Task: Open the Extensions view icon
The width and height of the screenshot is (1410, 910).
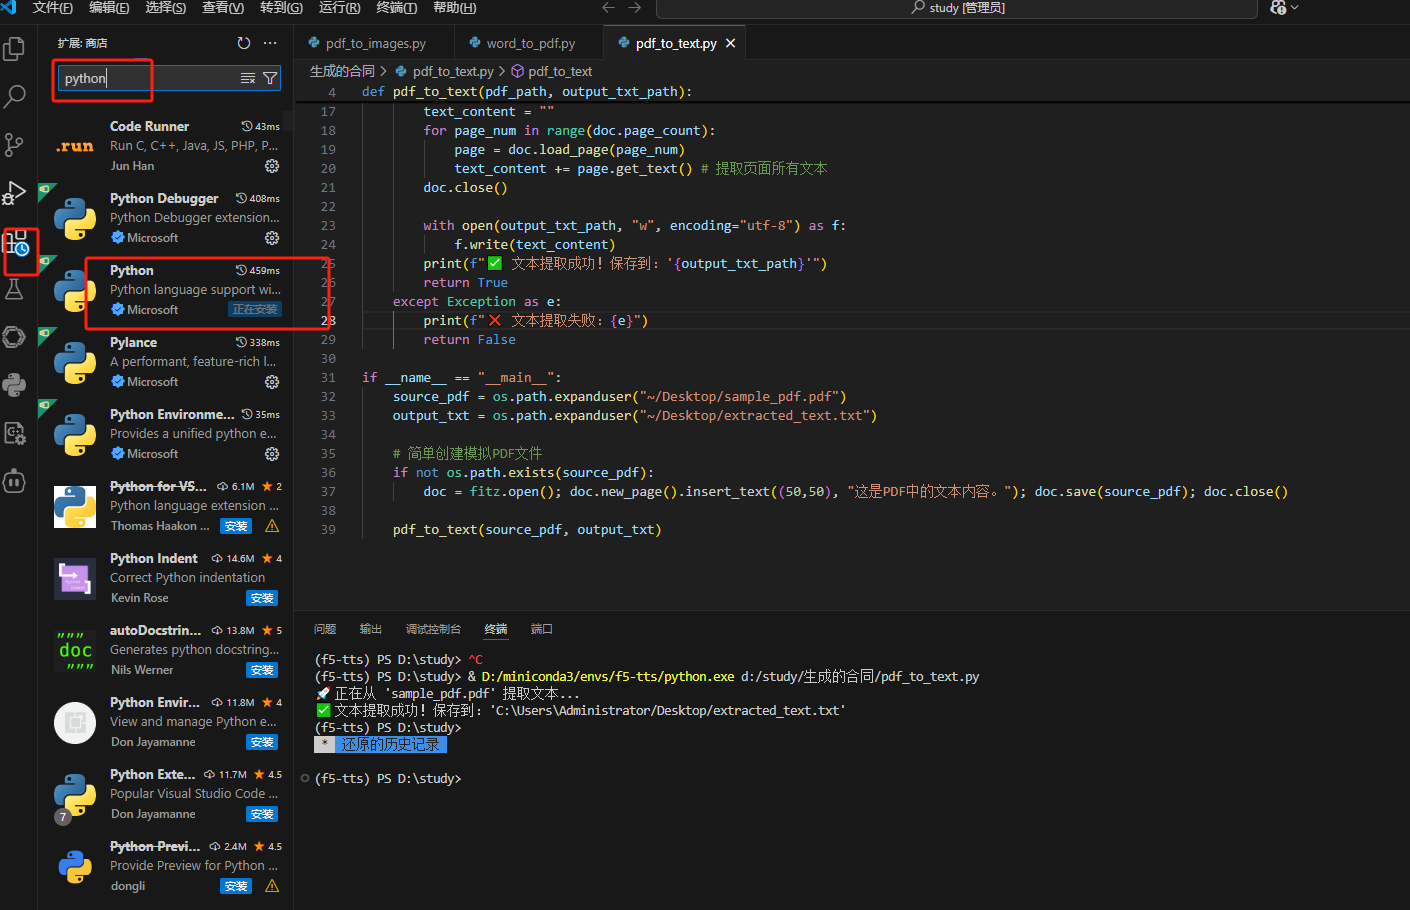Action: pyautogui.click(x=17, y=242)
